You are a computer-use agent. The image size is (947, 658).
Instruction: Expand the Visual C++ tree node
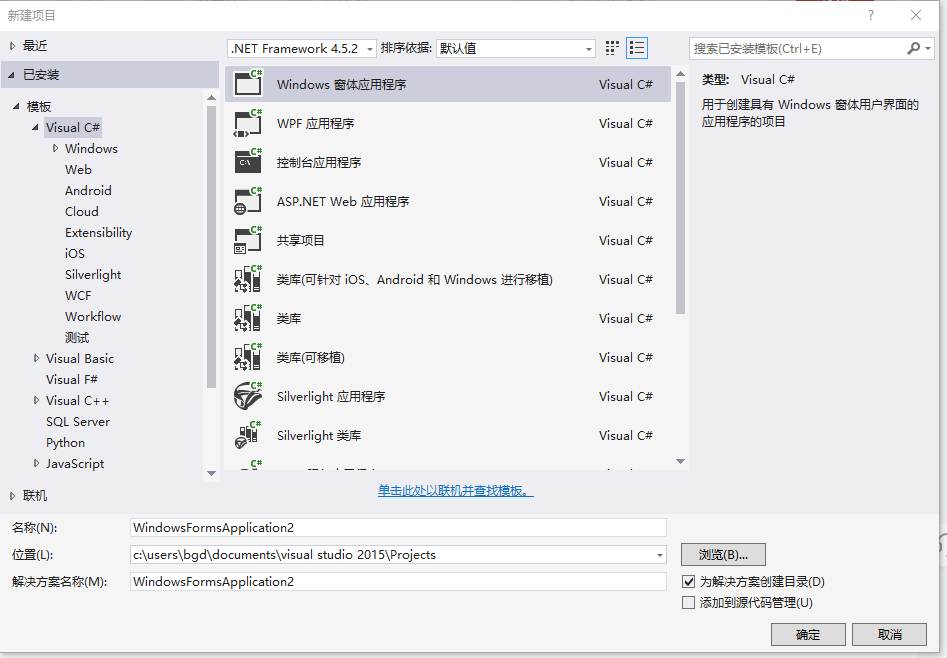[36, 400]
